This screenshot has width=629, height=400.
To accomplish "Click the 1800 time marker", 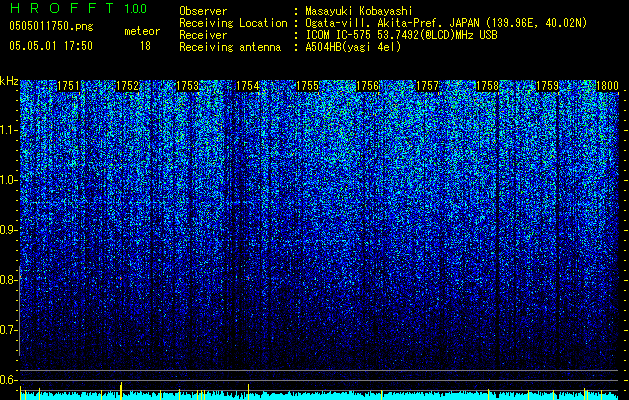I will click(x=607, y=86).
